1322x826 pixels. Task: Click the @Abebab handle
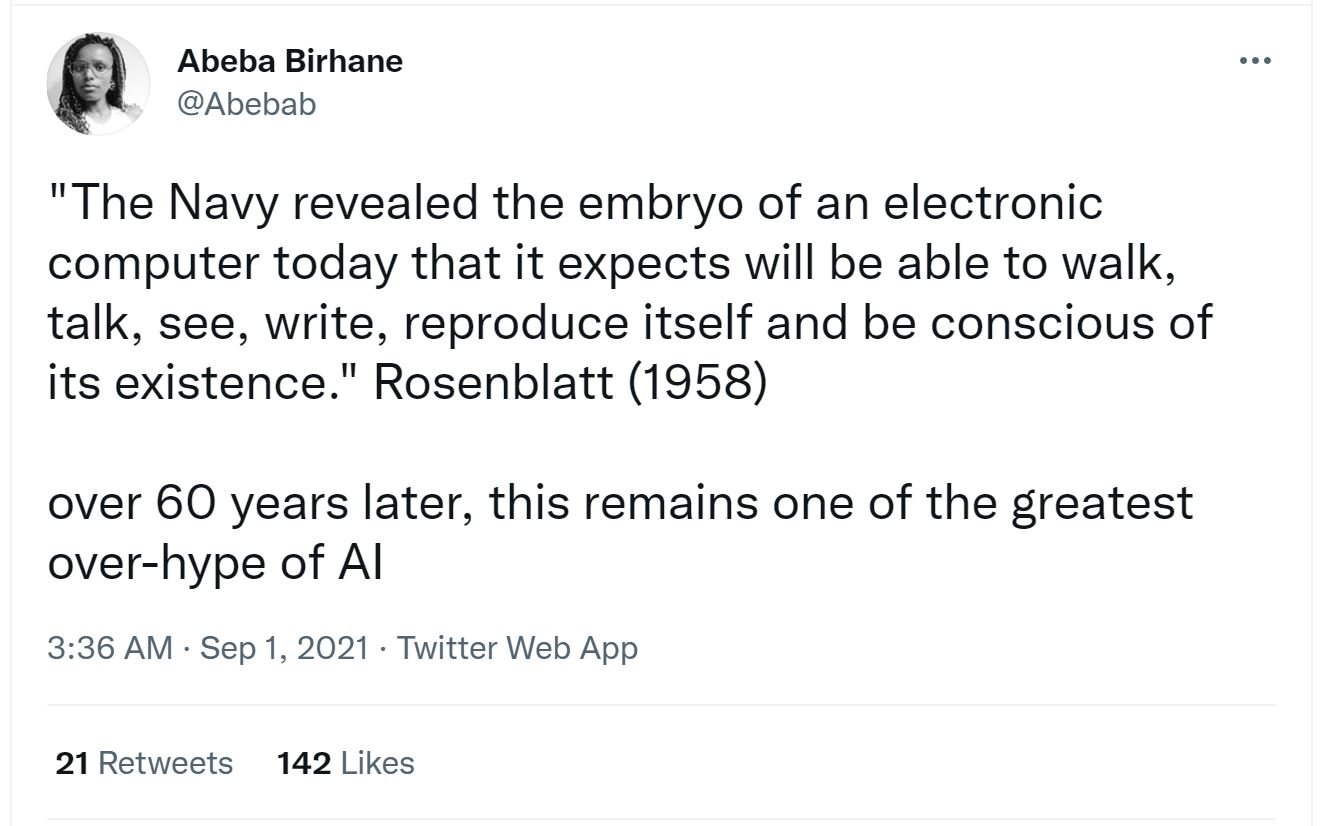coord(246,103)
